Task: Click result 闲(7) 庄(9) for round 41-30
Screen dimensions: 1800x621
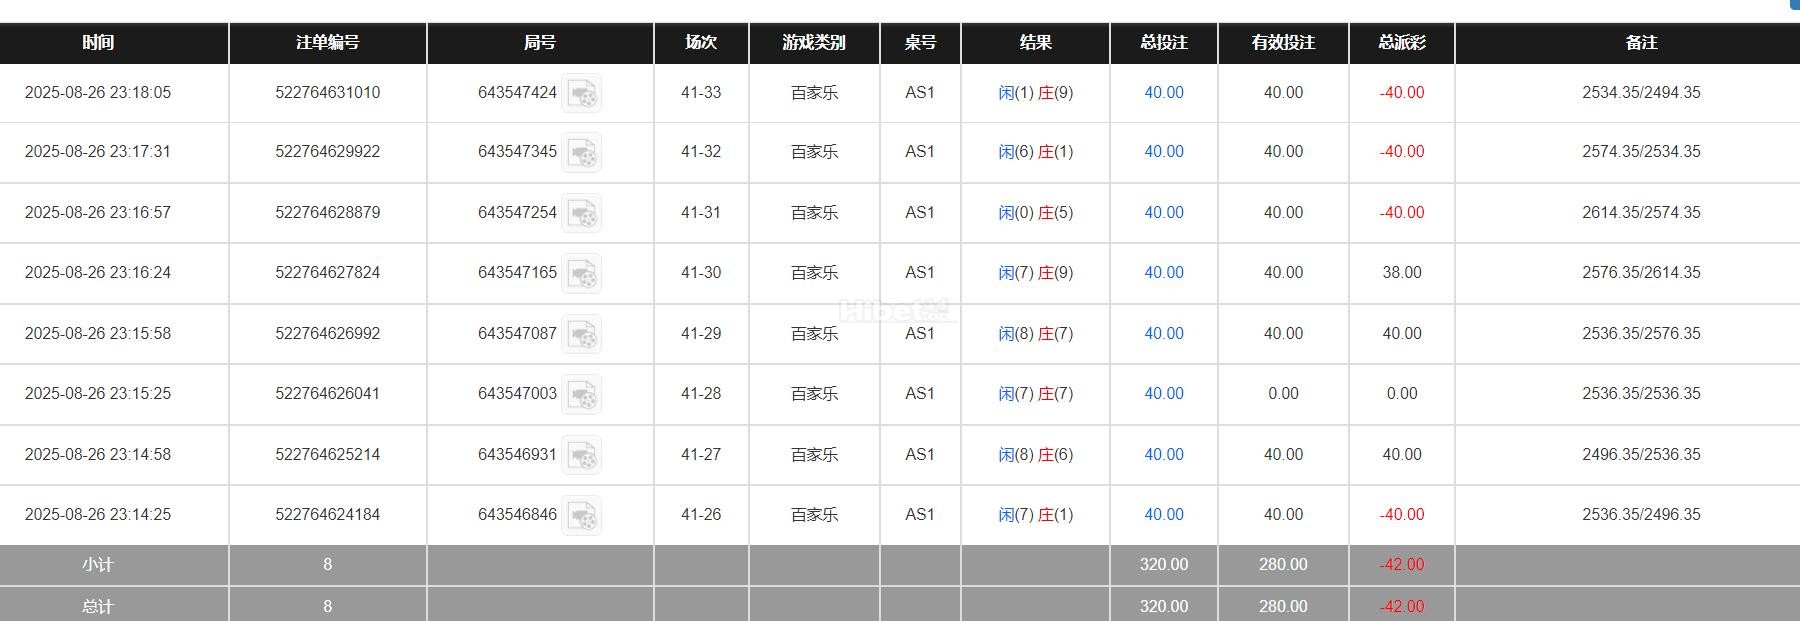Action: click(x=1035, y=273)
